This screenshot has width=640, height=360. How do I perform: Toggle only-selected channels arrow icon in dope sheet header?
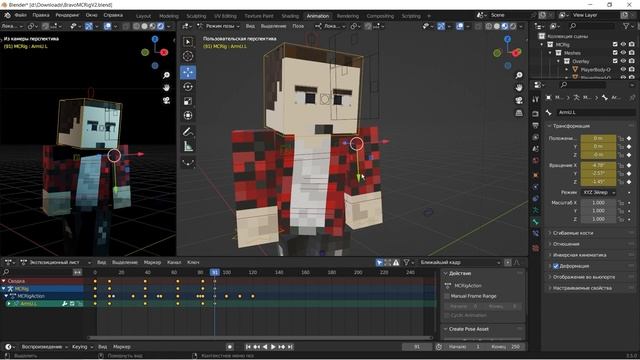(379, 262)
